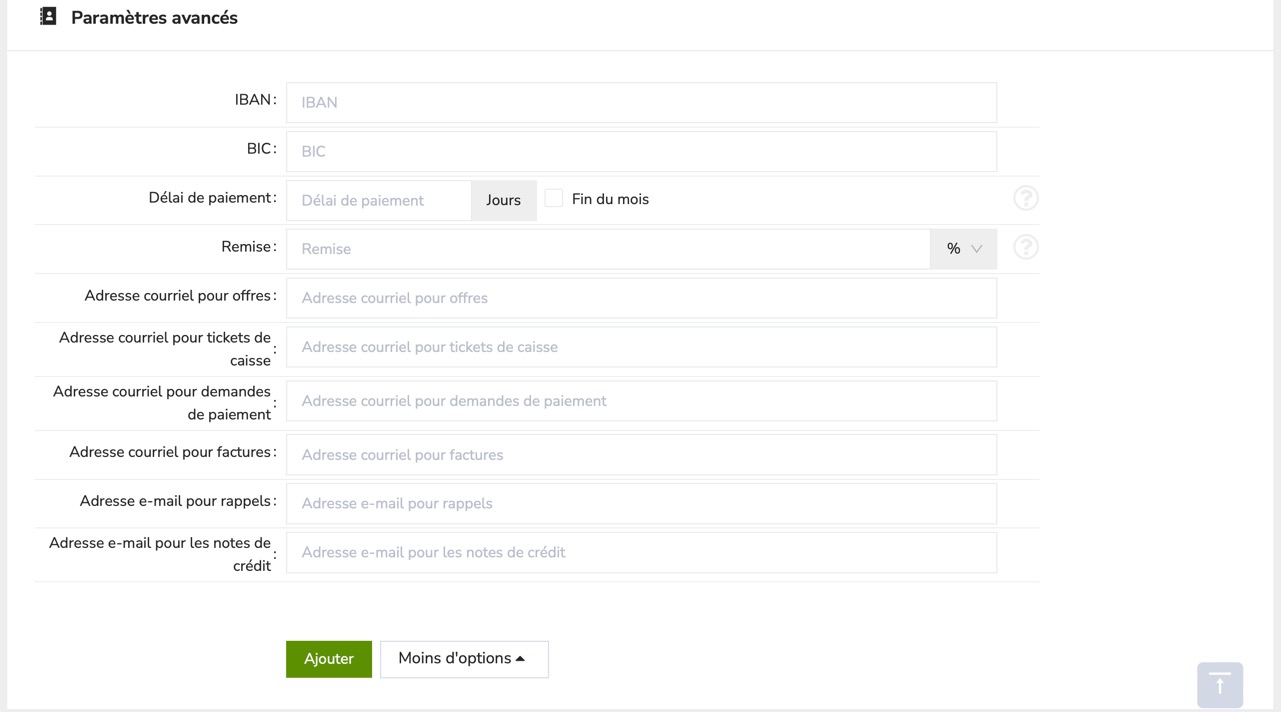Click Adresse courriel pour tickets de caisse field
This screenshot has width=1281, height=712.
click(x=641, y=347)
